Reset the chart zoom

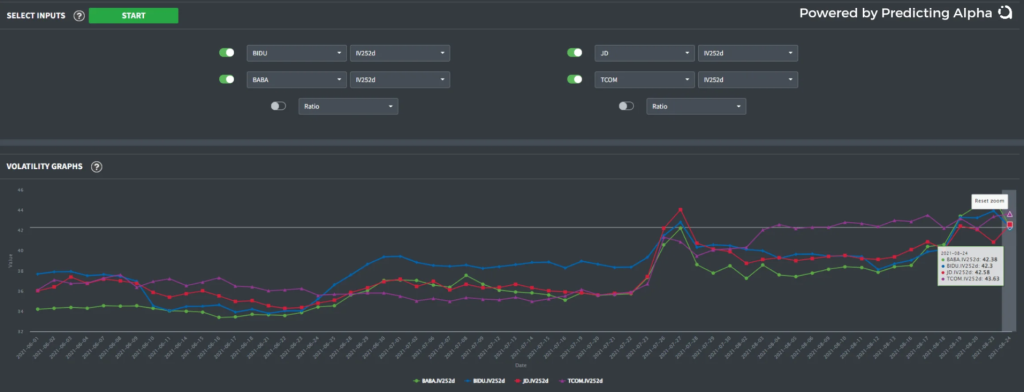click(990, 201)
